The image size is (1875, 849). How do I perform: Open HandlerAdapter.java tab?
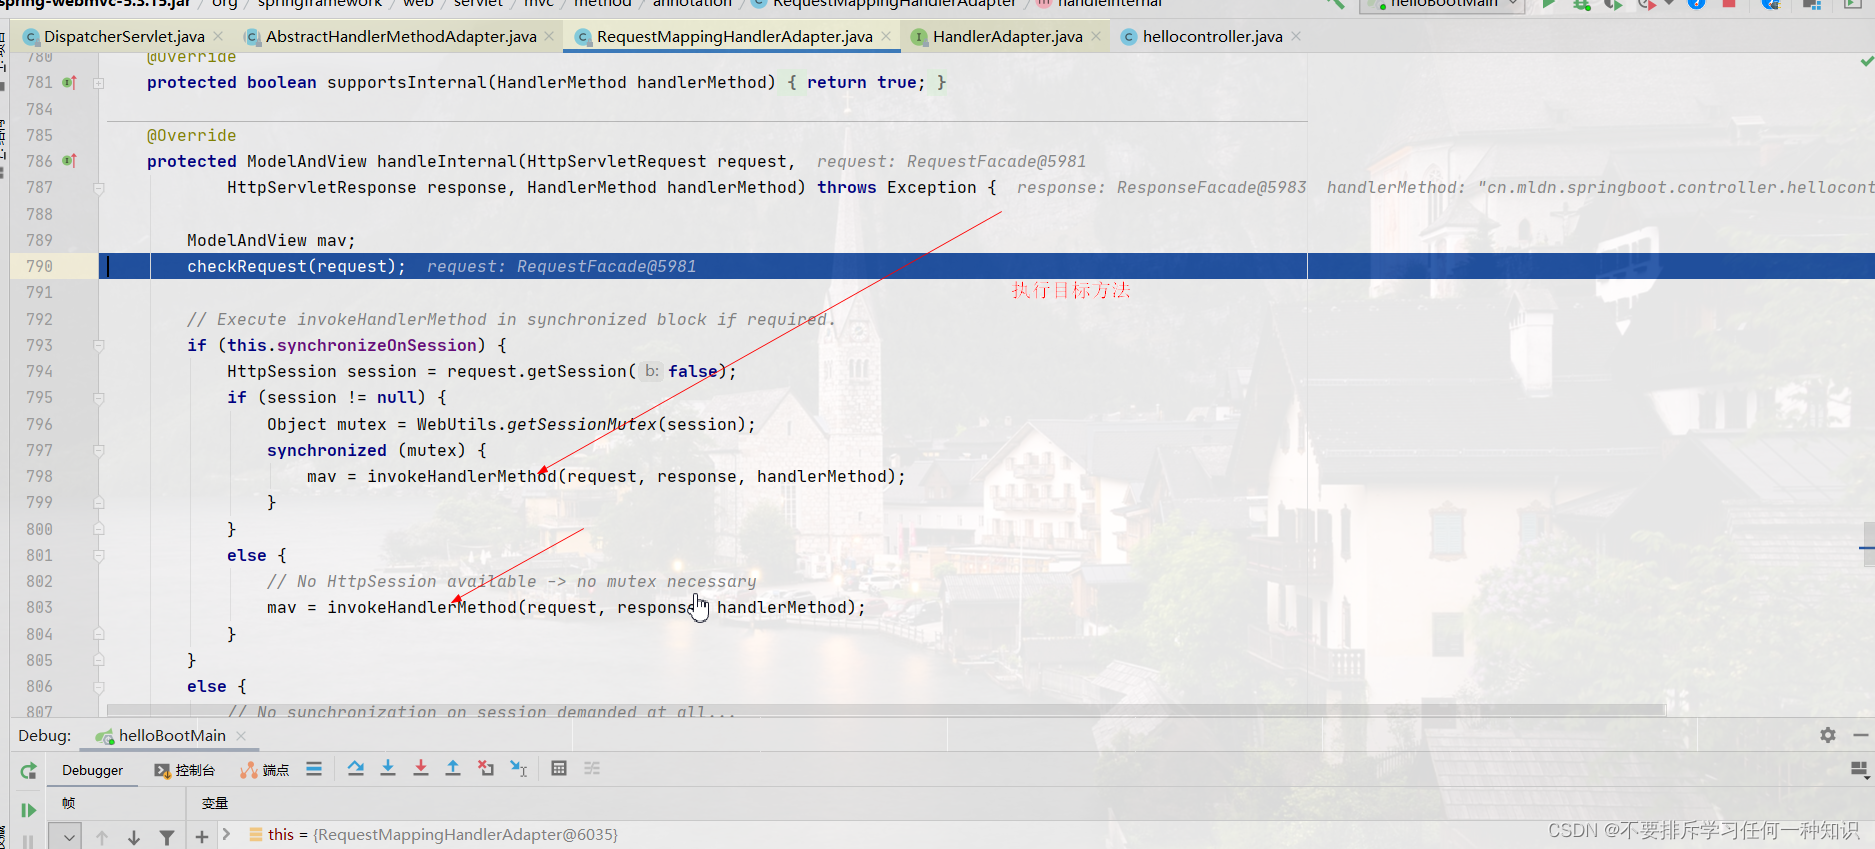[x=1007, y=37]
